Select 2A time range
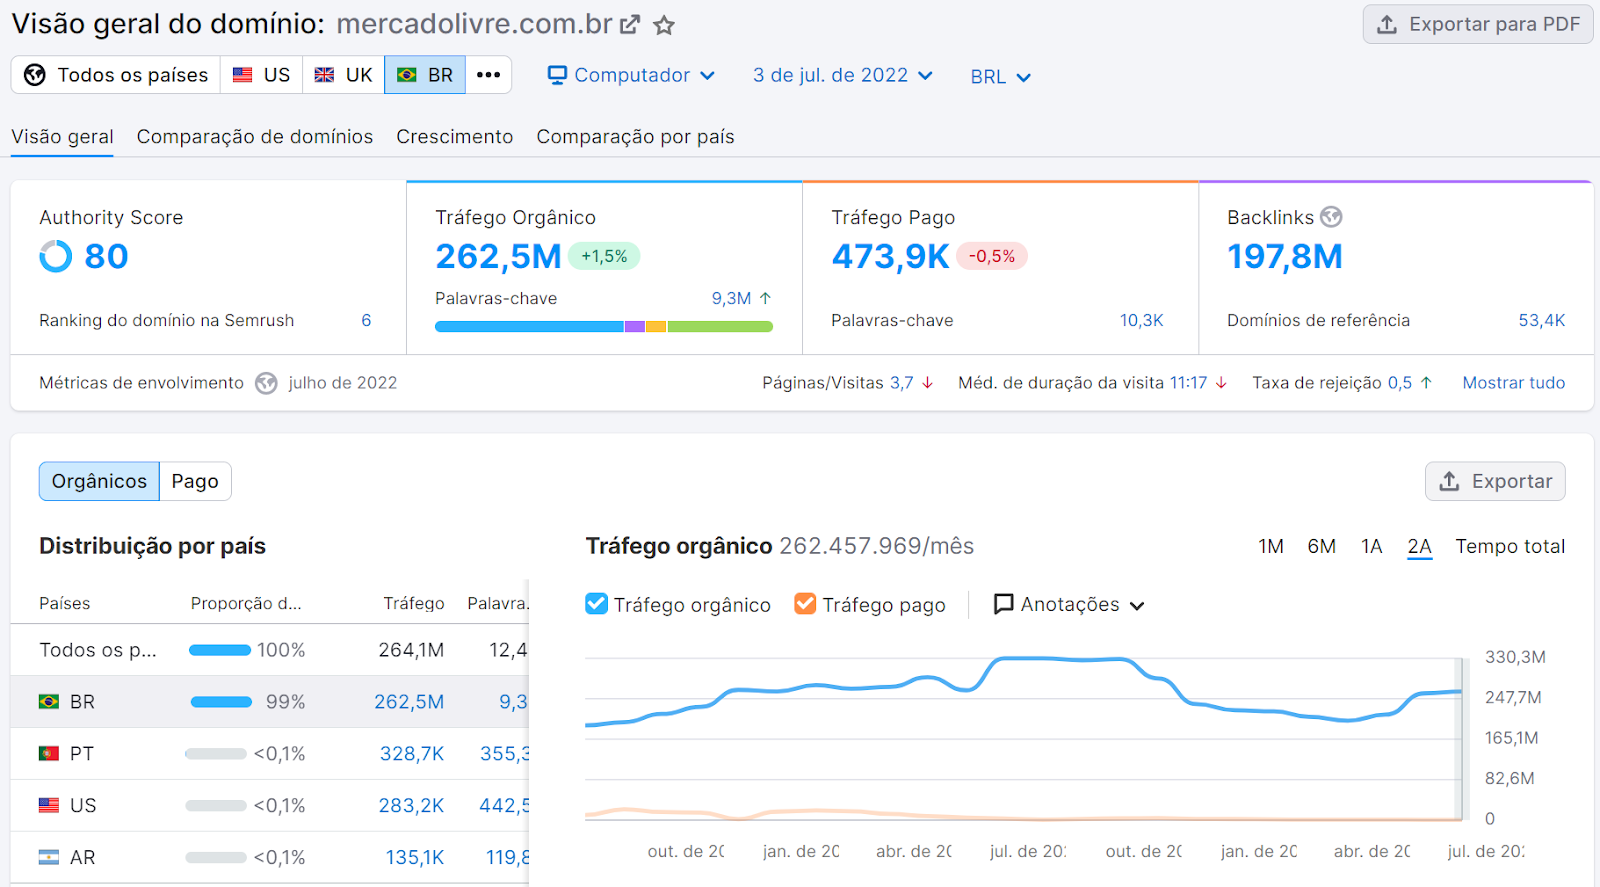Screen dimensions: 1600x887 point(1419,547)
